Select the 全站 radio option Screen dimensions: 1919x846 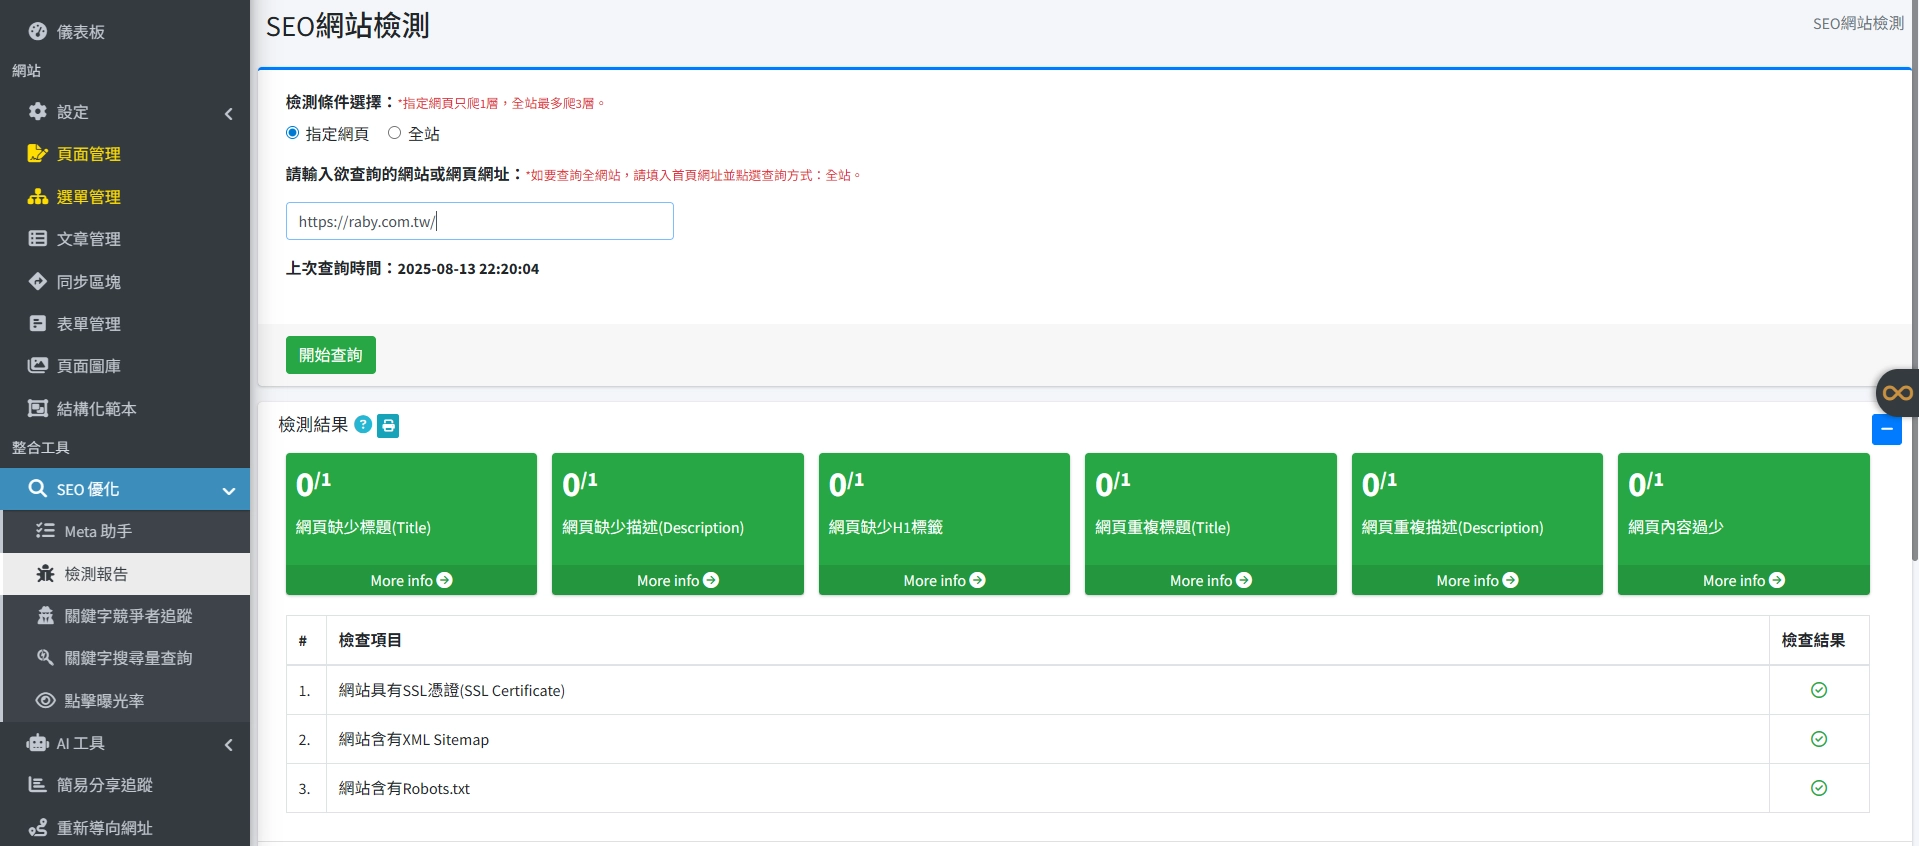click(395, 133)
